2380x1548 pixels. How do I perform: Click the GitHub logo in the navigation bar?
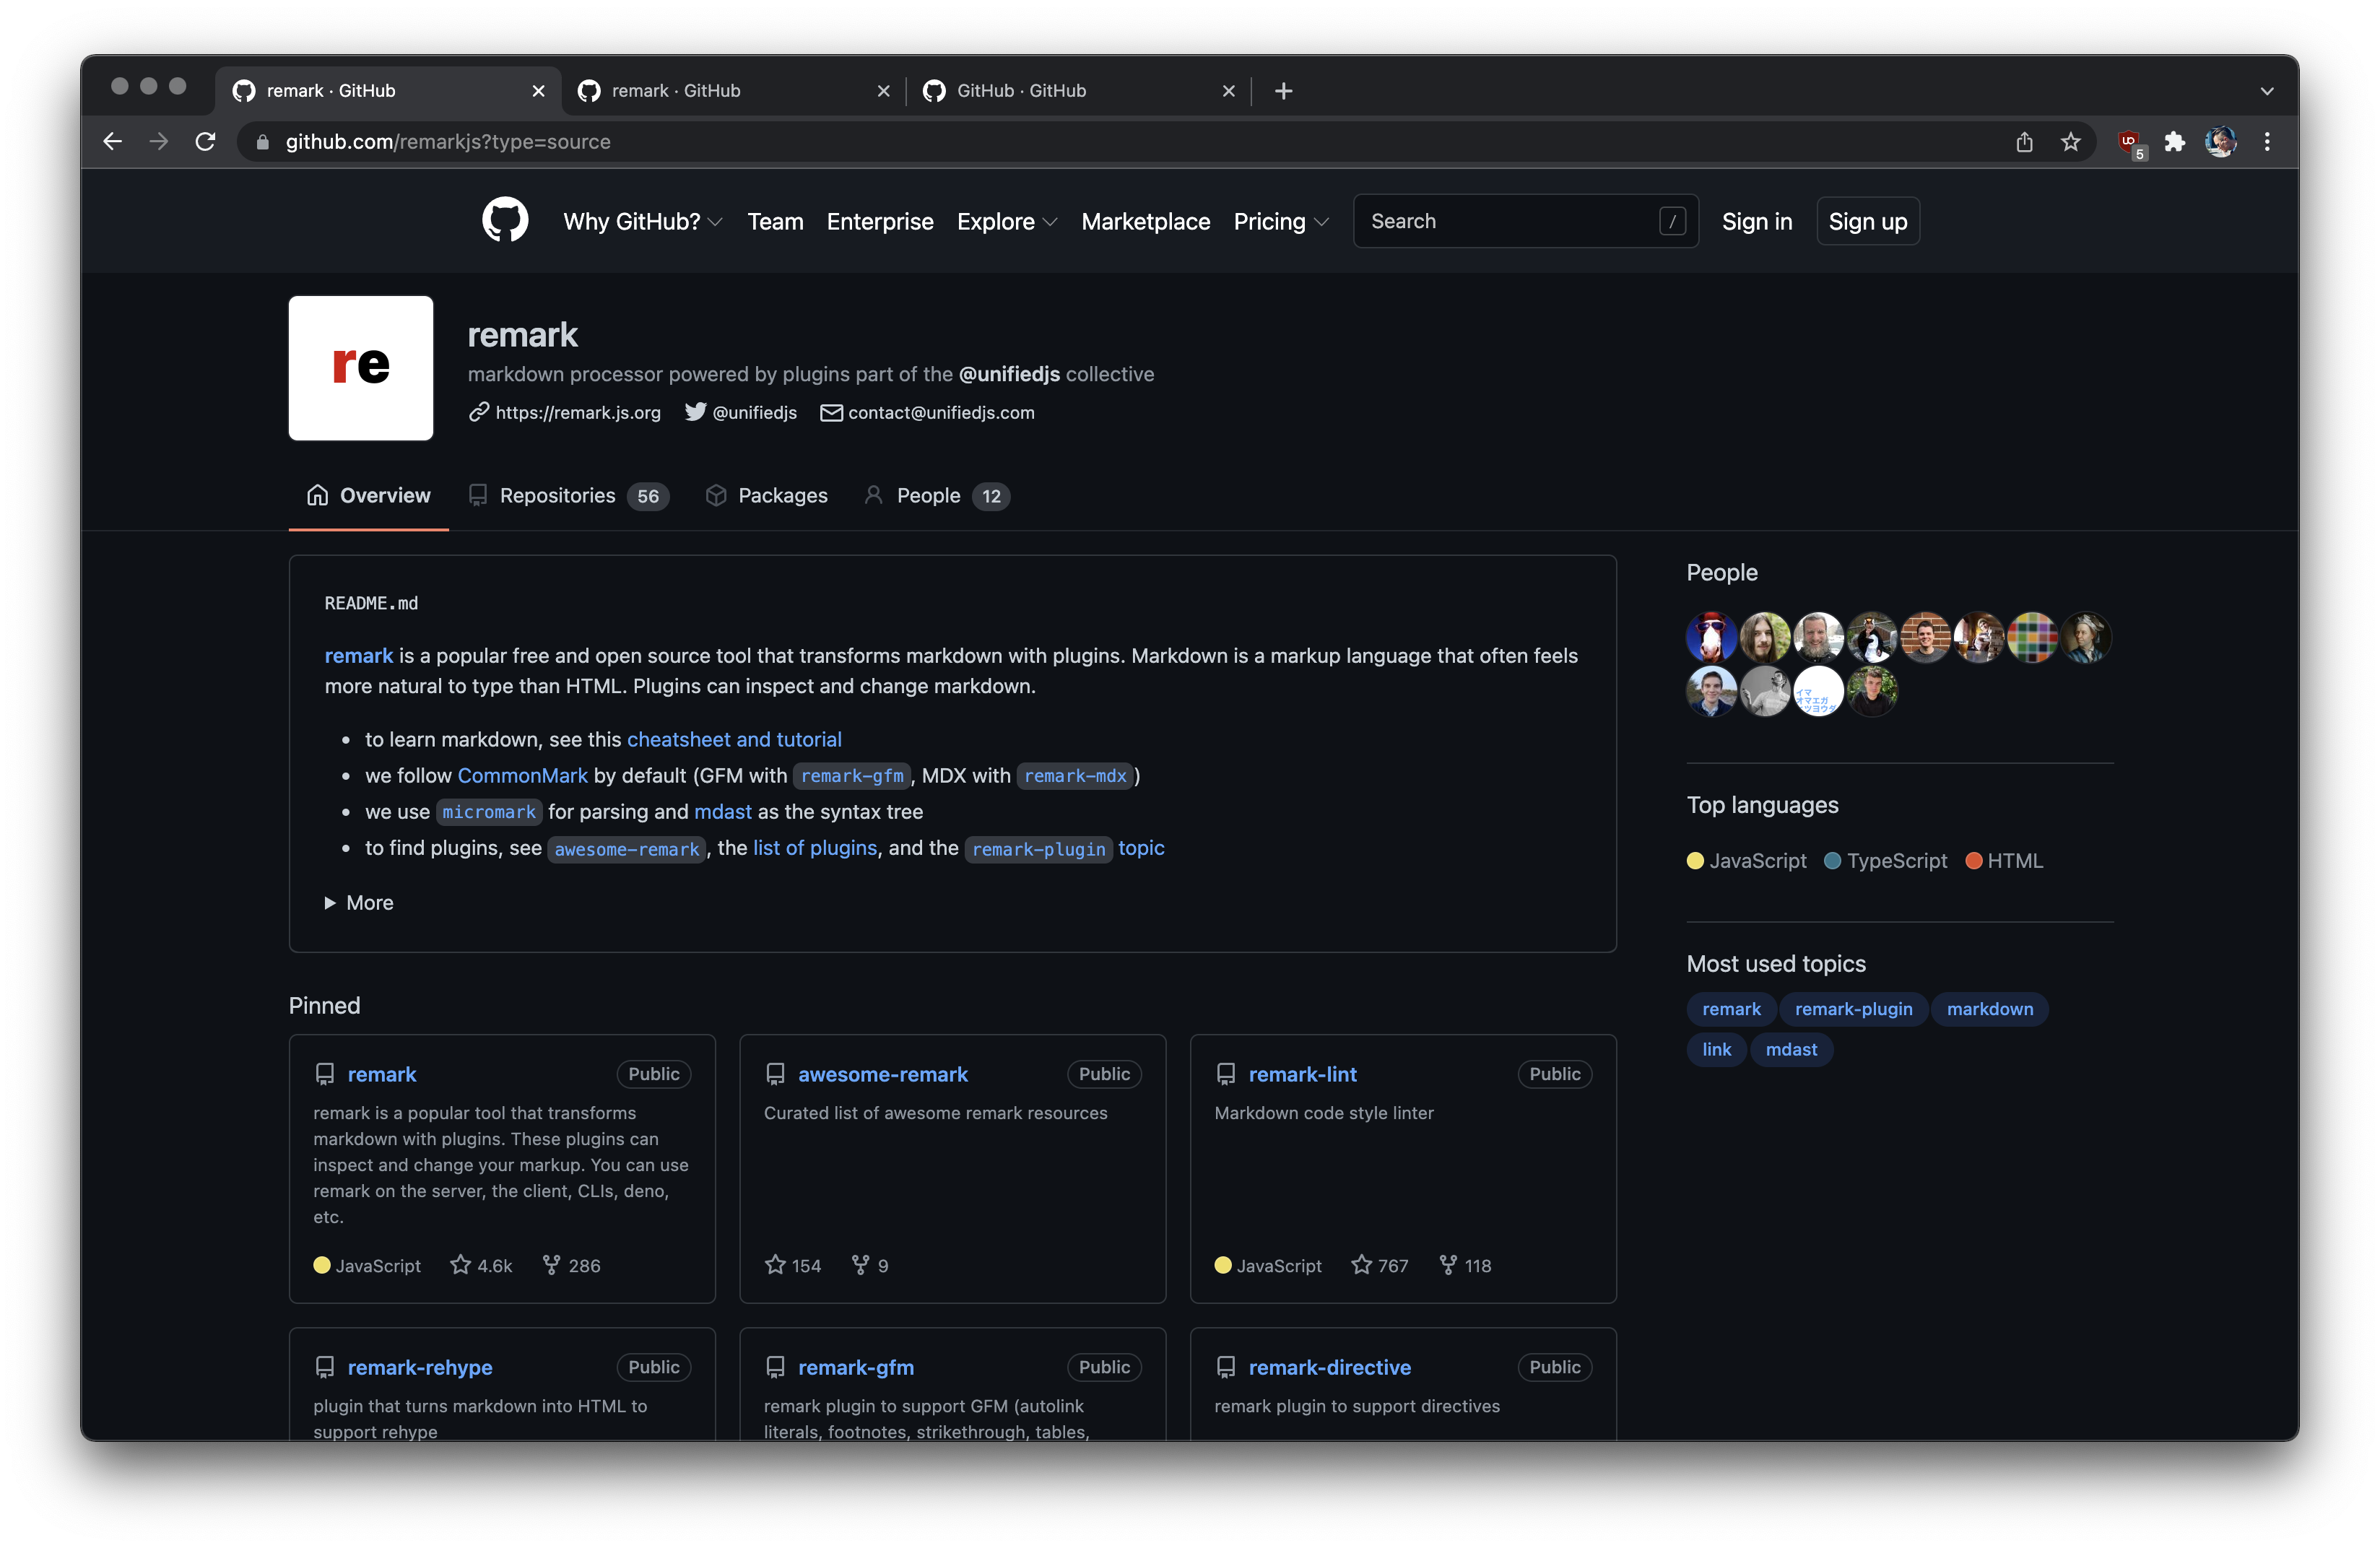pos(505,220)
